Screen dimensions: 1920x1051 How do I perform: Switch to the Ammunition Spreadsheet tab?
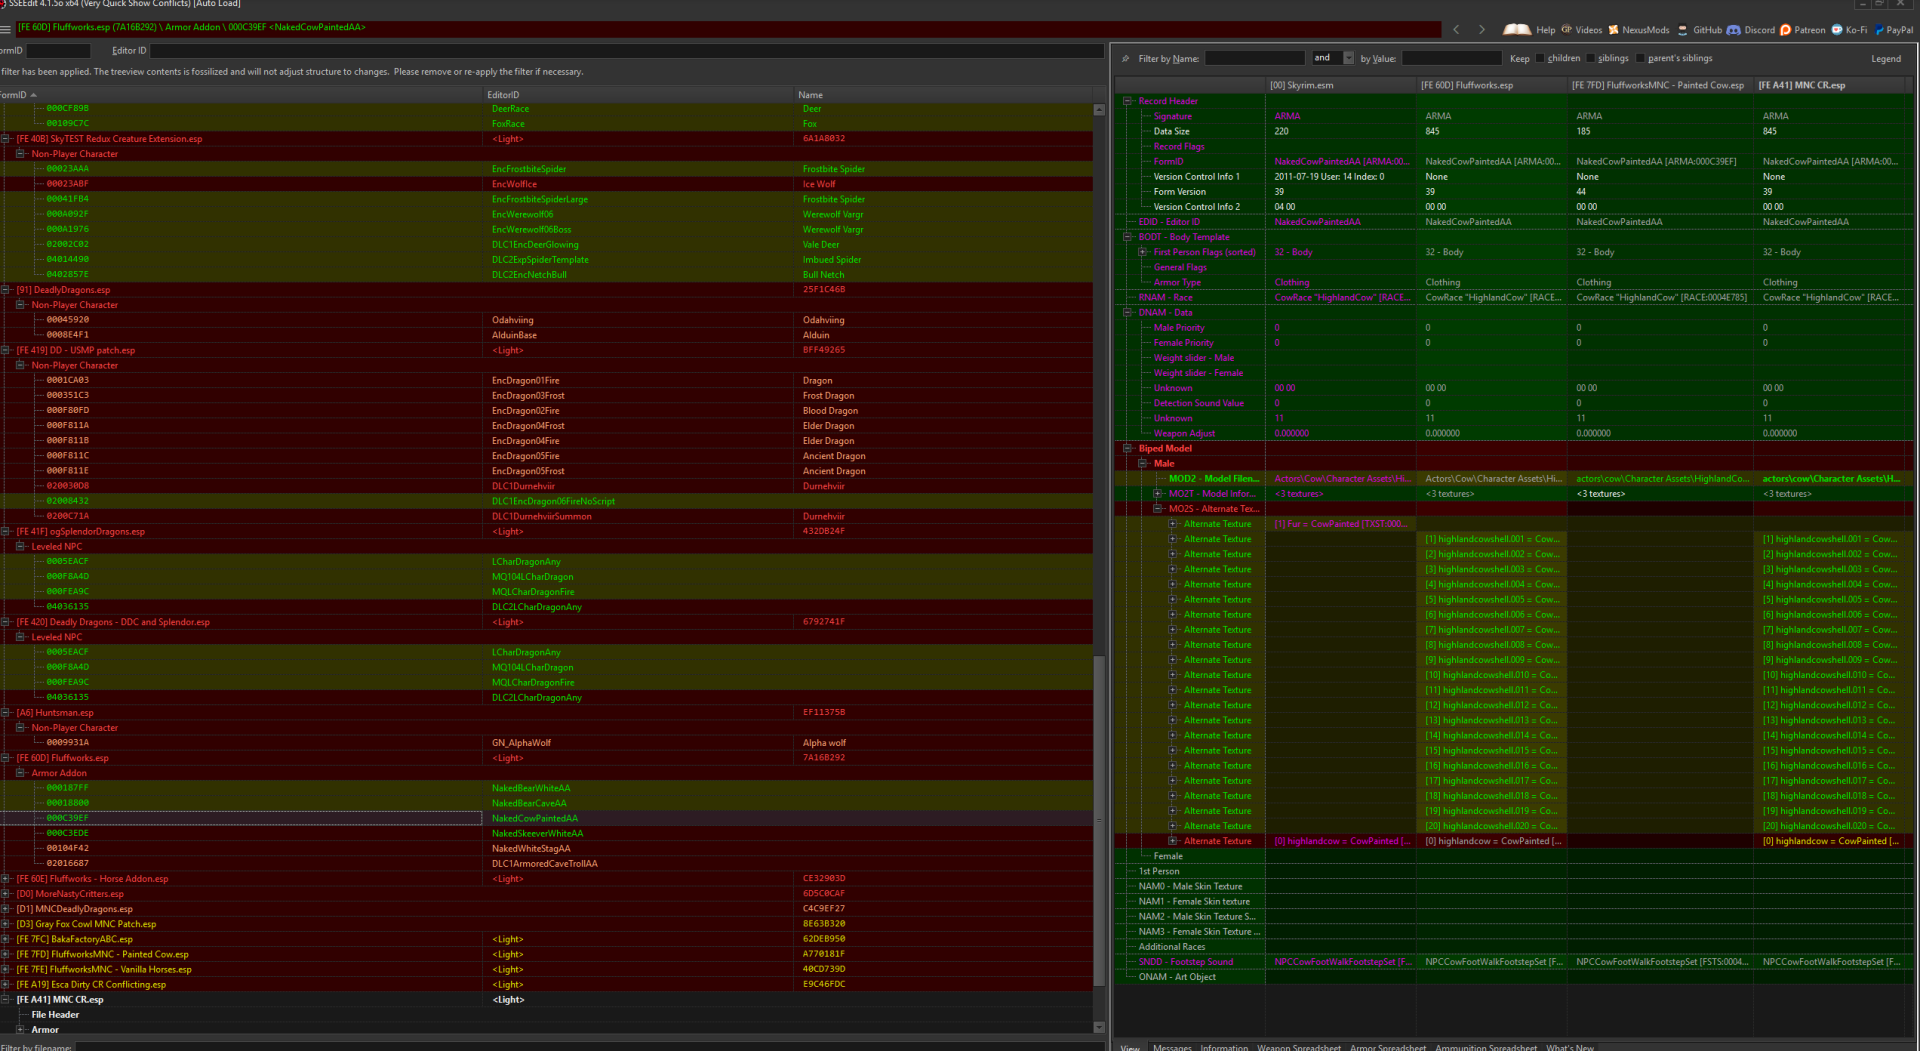point(1486,1047)
